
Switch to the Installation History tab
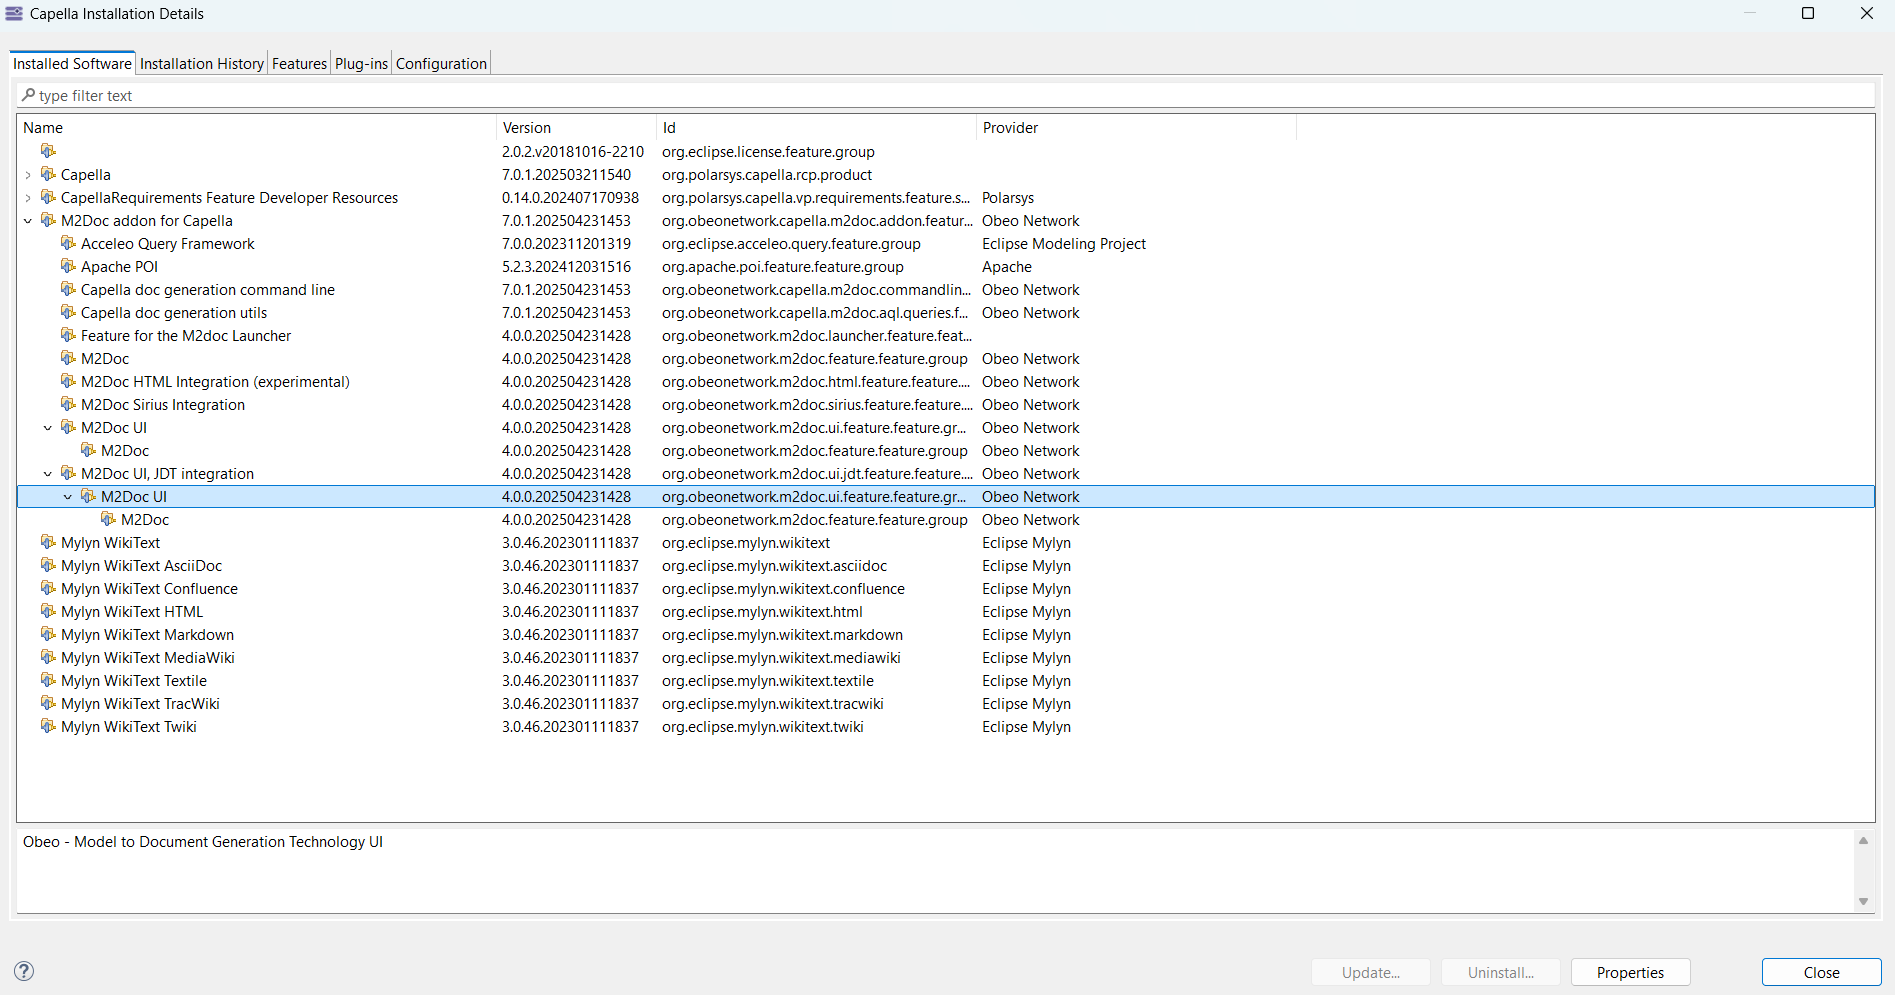[x=201, y=64]
